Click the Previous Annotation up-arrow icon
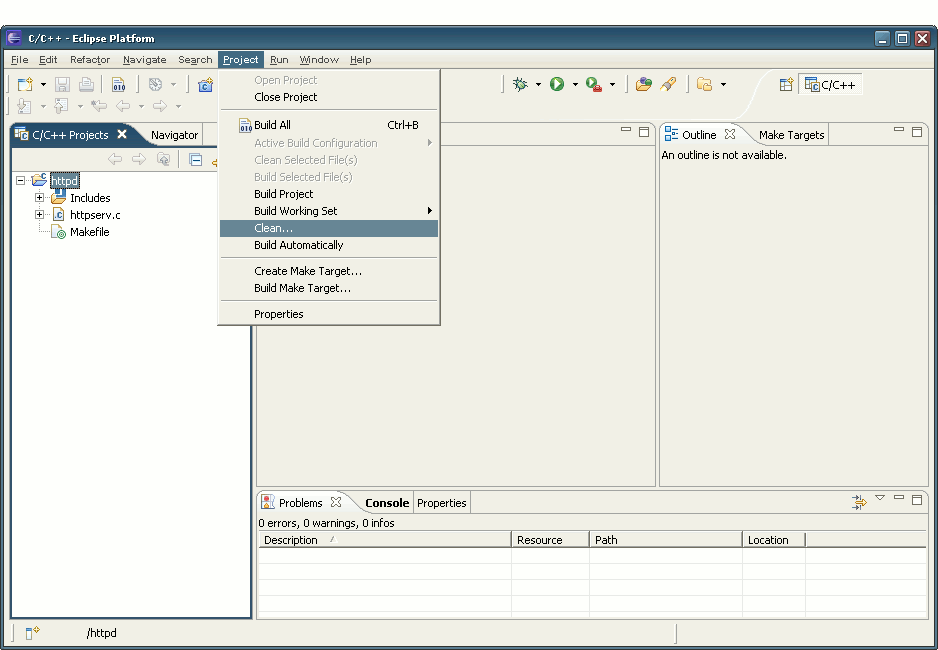Viewport: 938px width, 650px height. (61, 106)
